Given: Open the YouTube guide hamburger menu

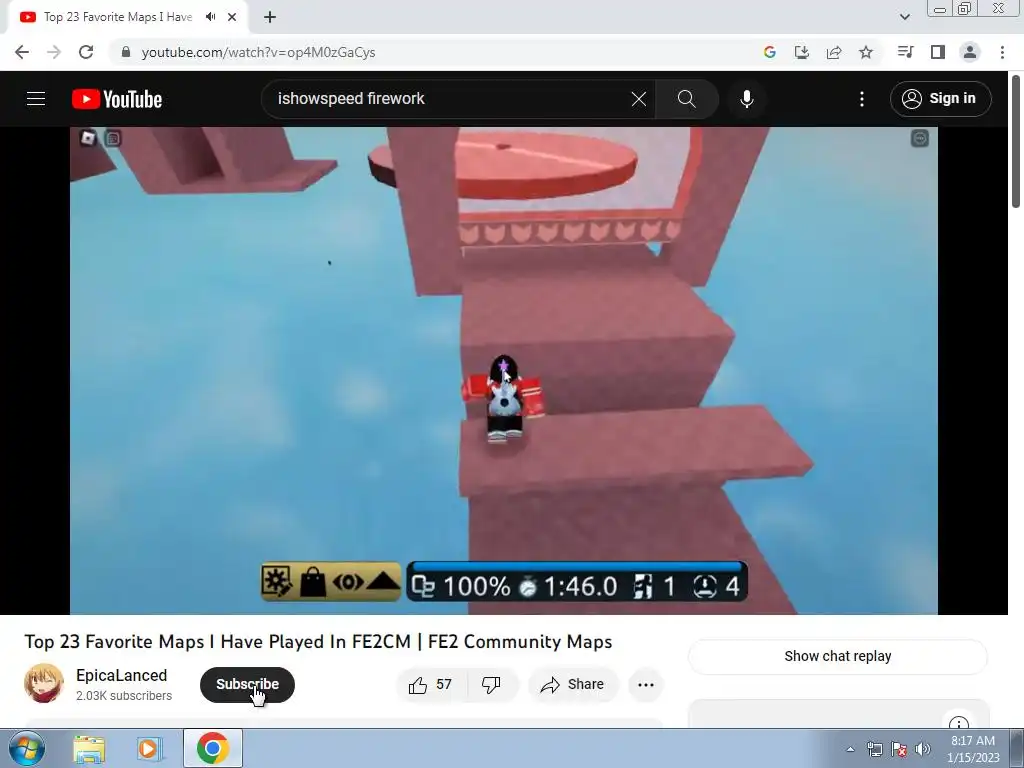Looking at the screenshot, I should coord(36,99).
